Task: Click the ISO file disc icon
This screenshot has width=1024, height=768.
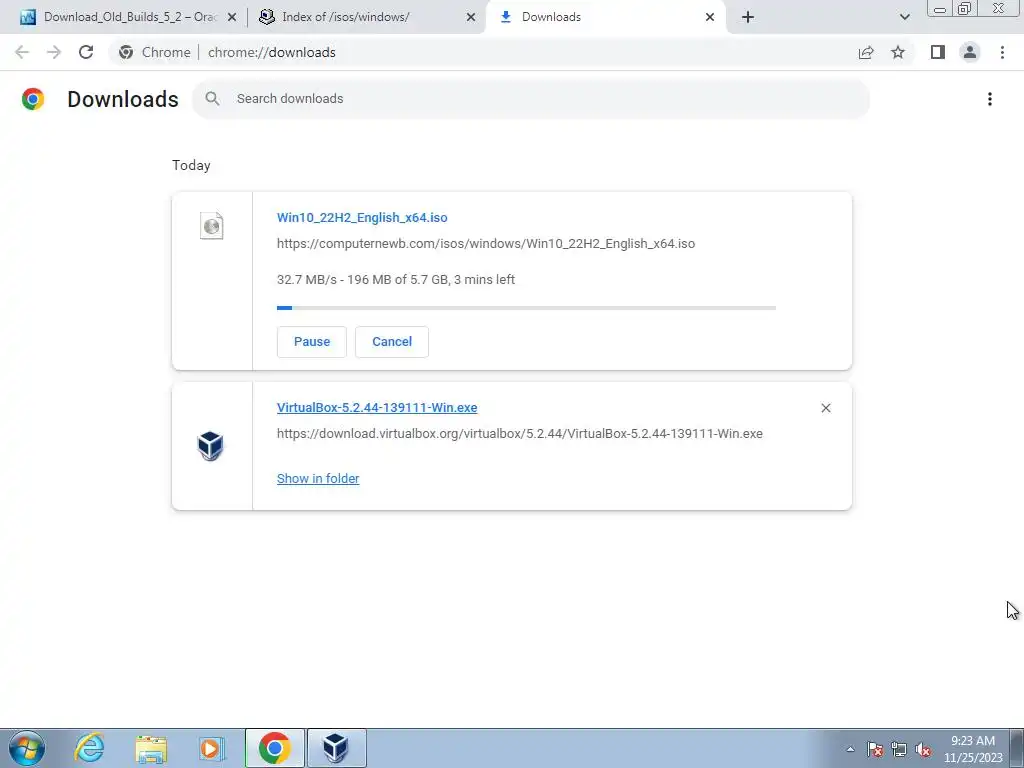Action: pyautogui.click(x=211, y=226)
